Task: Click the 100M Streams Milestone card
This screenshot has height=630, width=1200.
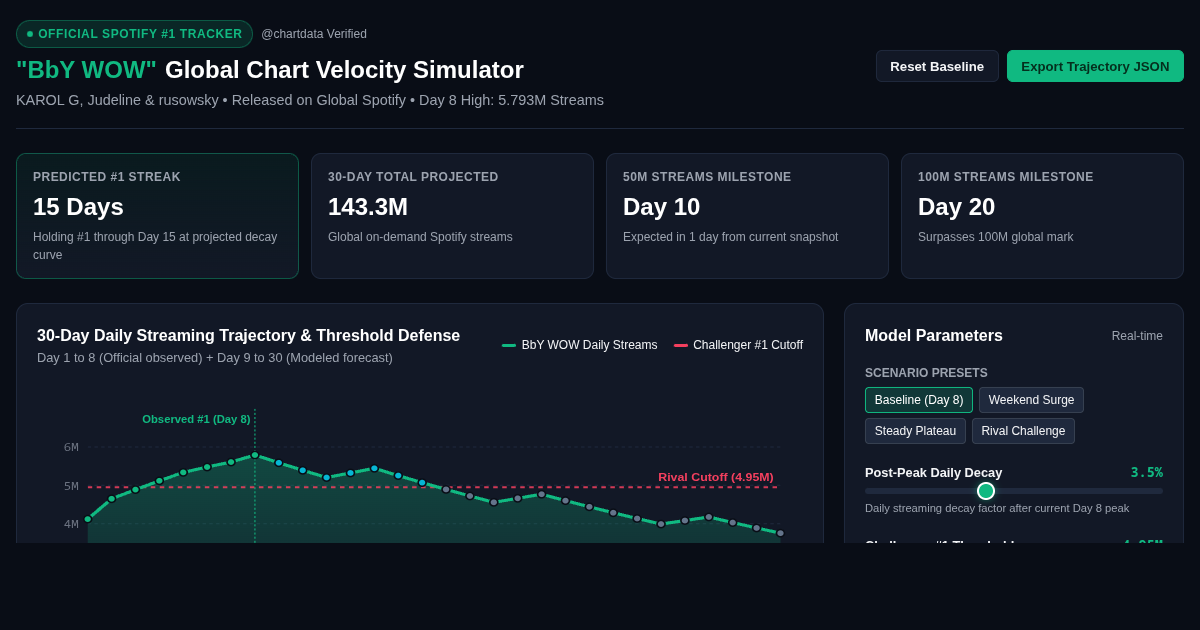Action: (1042, 216)
